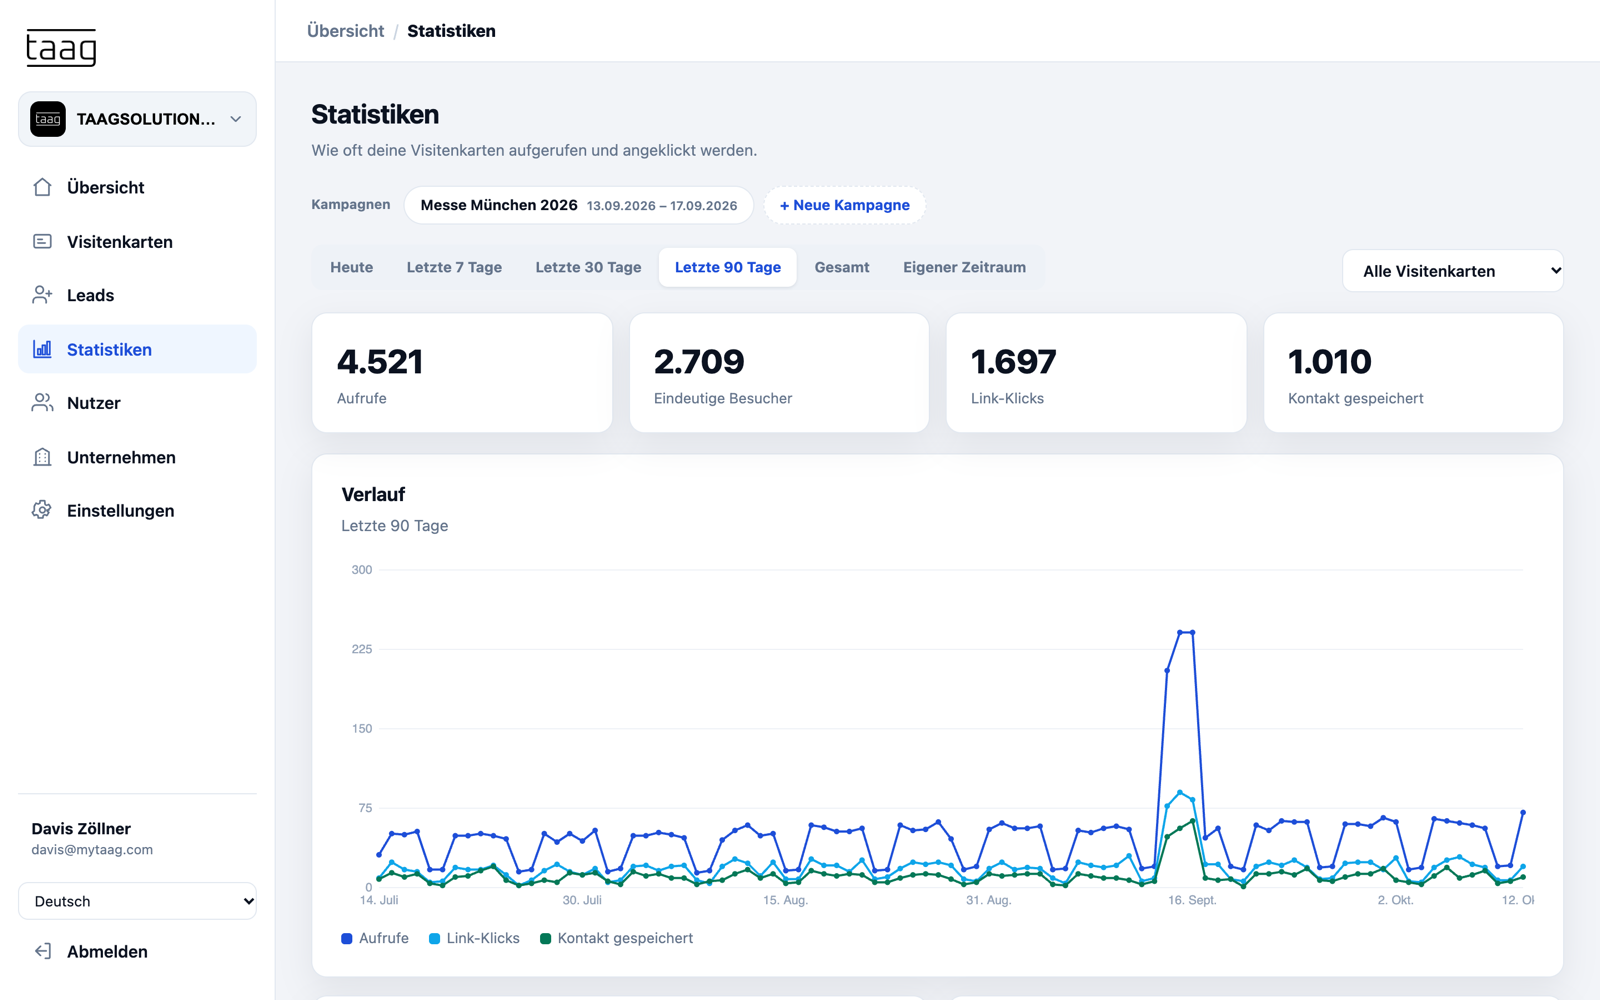Toggle Aufrufe series in chart legend
Image resolution: width=1600 pixels, height=1000 pixels.
tap(375, 938)
